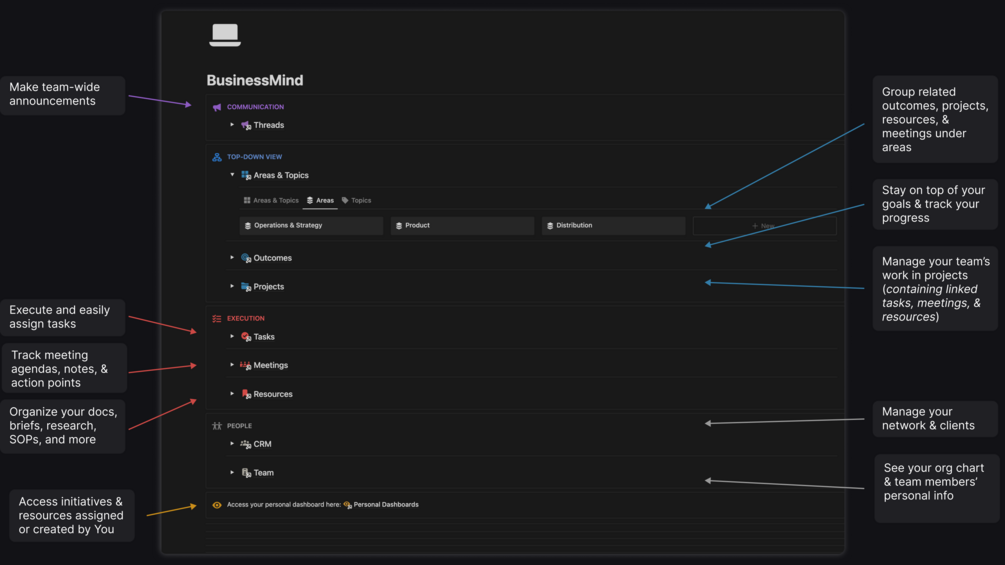Click the laptop page icon above BusinessMind
The image size is (1005, 565).
click(x=225, y=35)
